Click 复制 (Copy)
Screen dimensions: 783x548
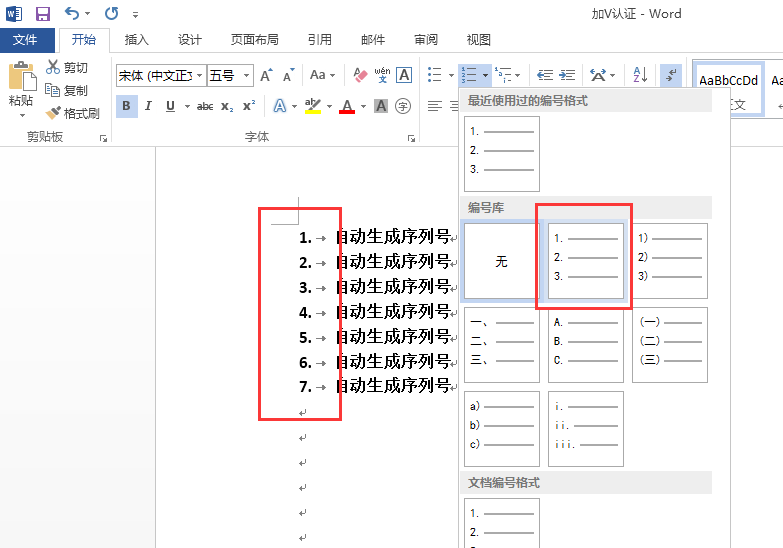click(66, 90)
